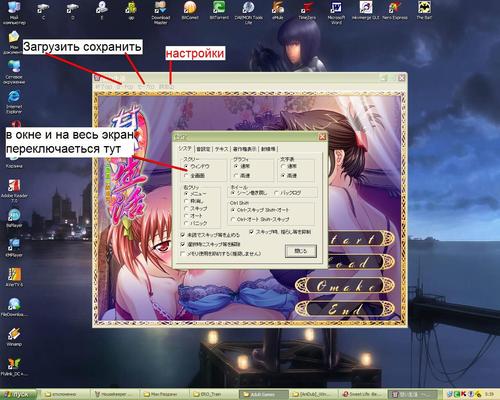Open the Microsoft Word shortcut
500x400 pixels.
pyautogui.click(x=336, y=13)
